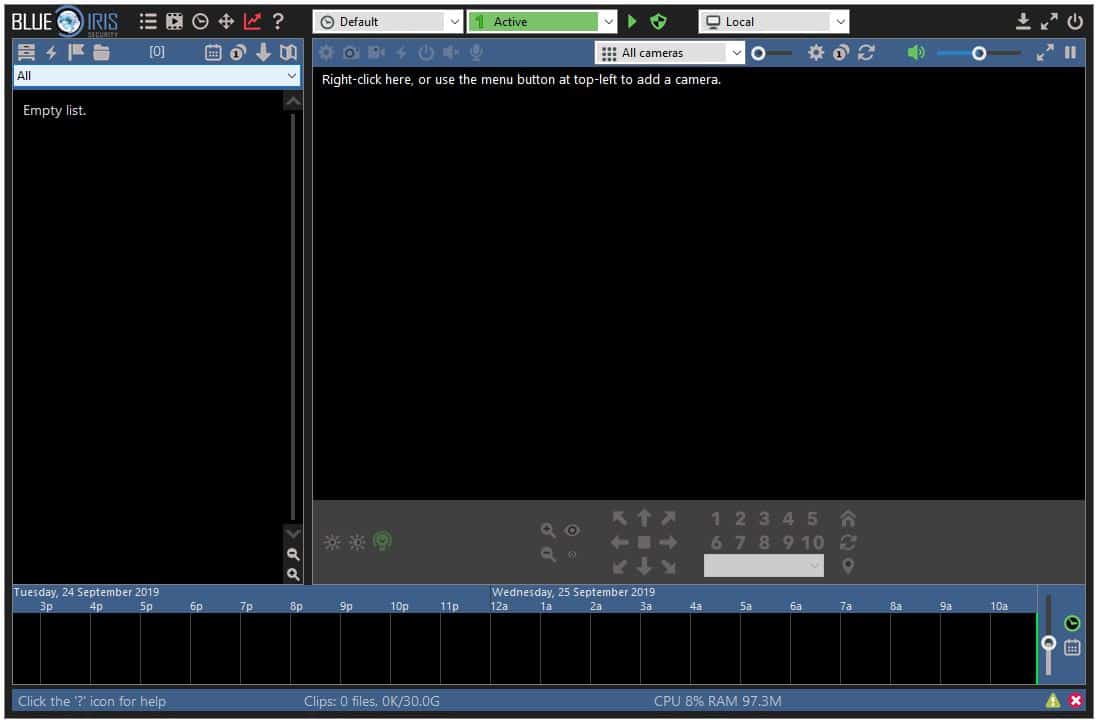Open help with the question mark icon

tap(278, 21)
